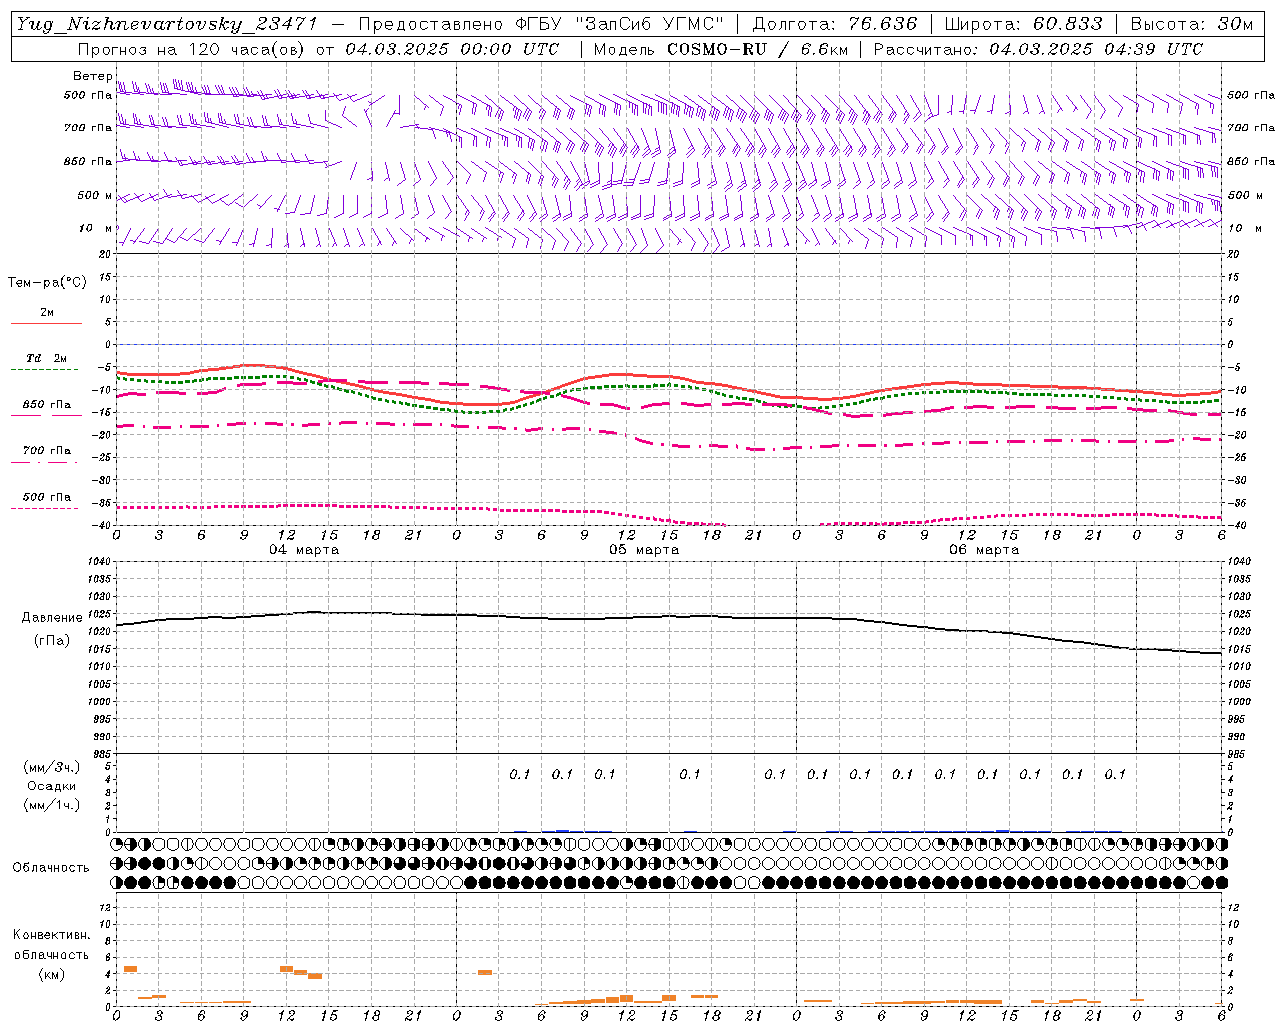The height and width of the screenshot is (1024, 1280).
Task: Click the 06 марта date label
Action: (x=984, y=550)
